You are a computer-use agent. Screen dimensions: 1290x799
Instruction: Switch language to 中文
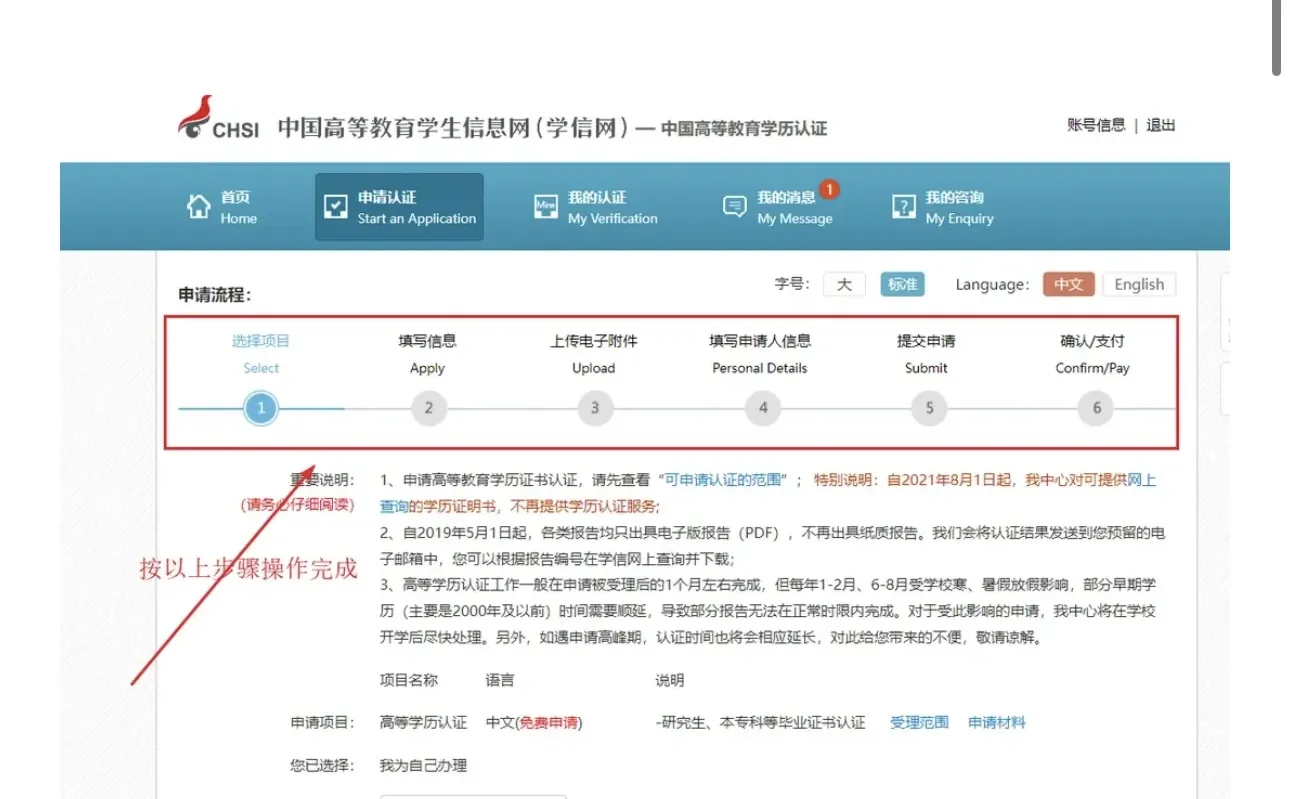[x=1069, y=284]
